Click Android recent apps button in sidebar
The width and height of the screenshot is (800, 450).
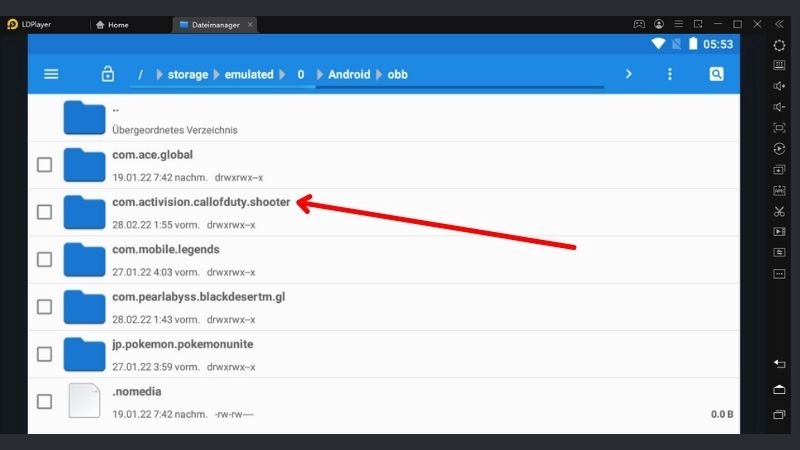pos(779,414)
